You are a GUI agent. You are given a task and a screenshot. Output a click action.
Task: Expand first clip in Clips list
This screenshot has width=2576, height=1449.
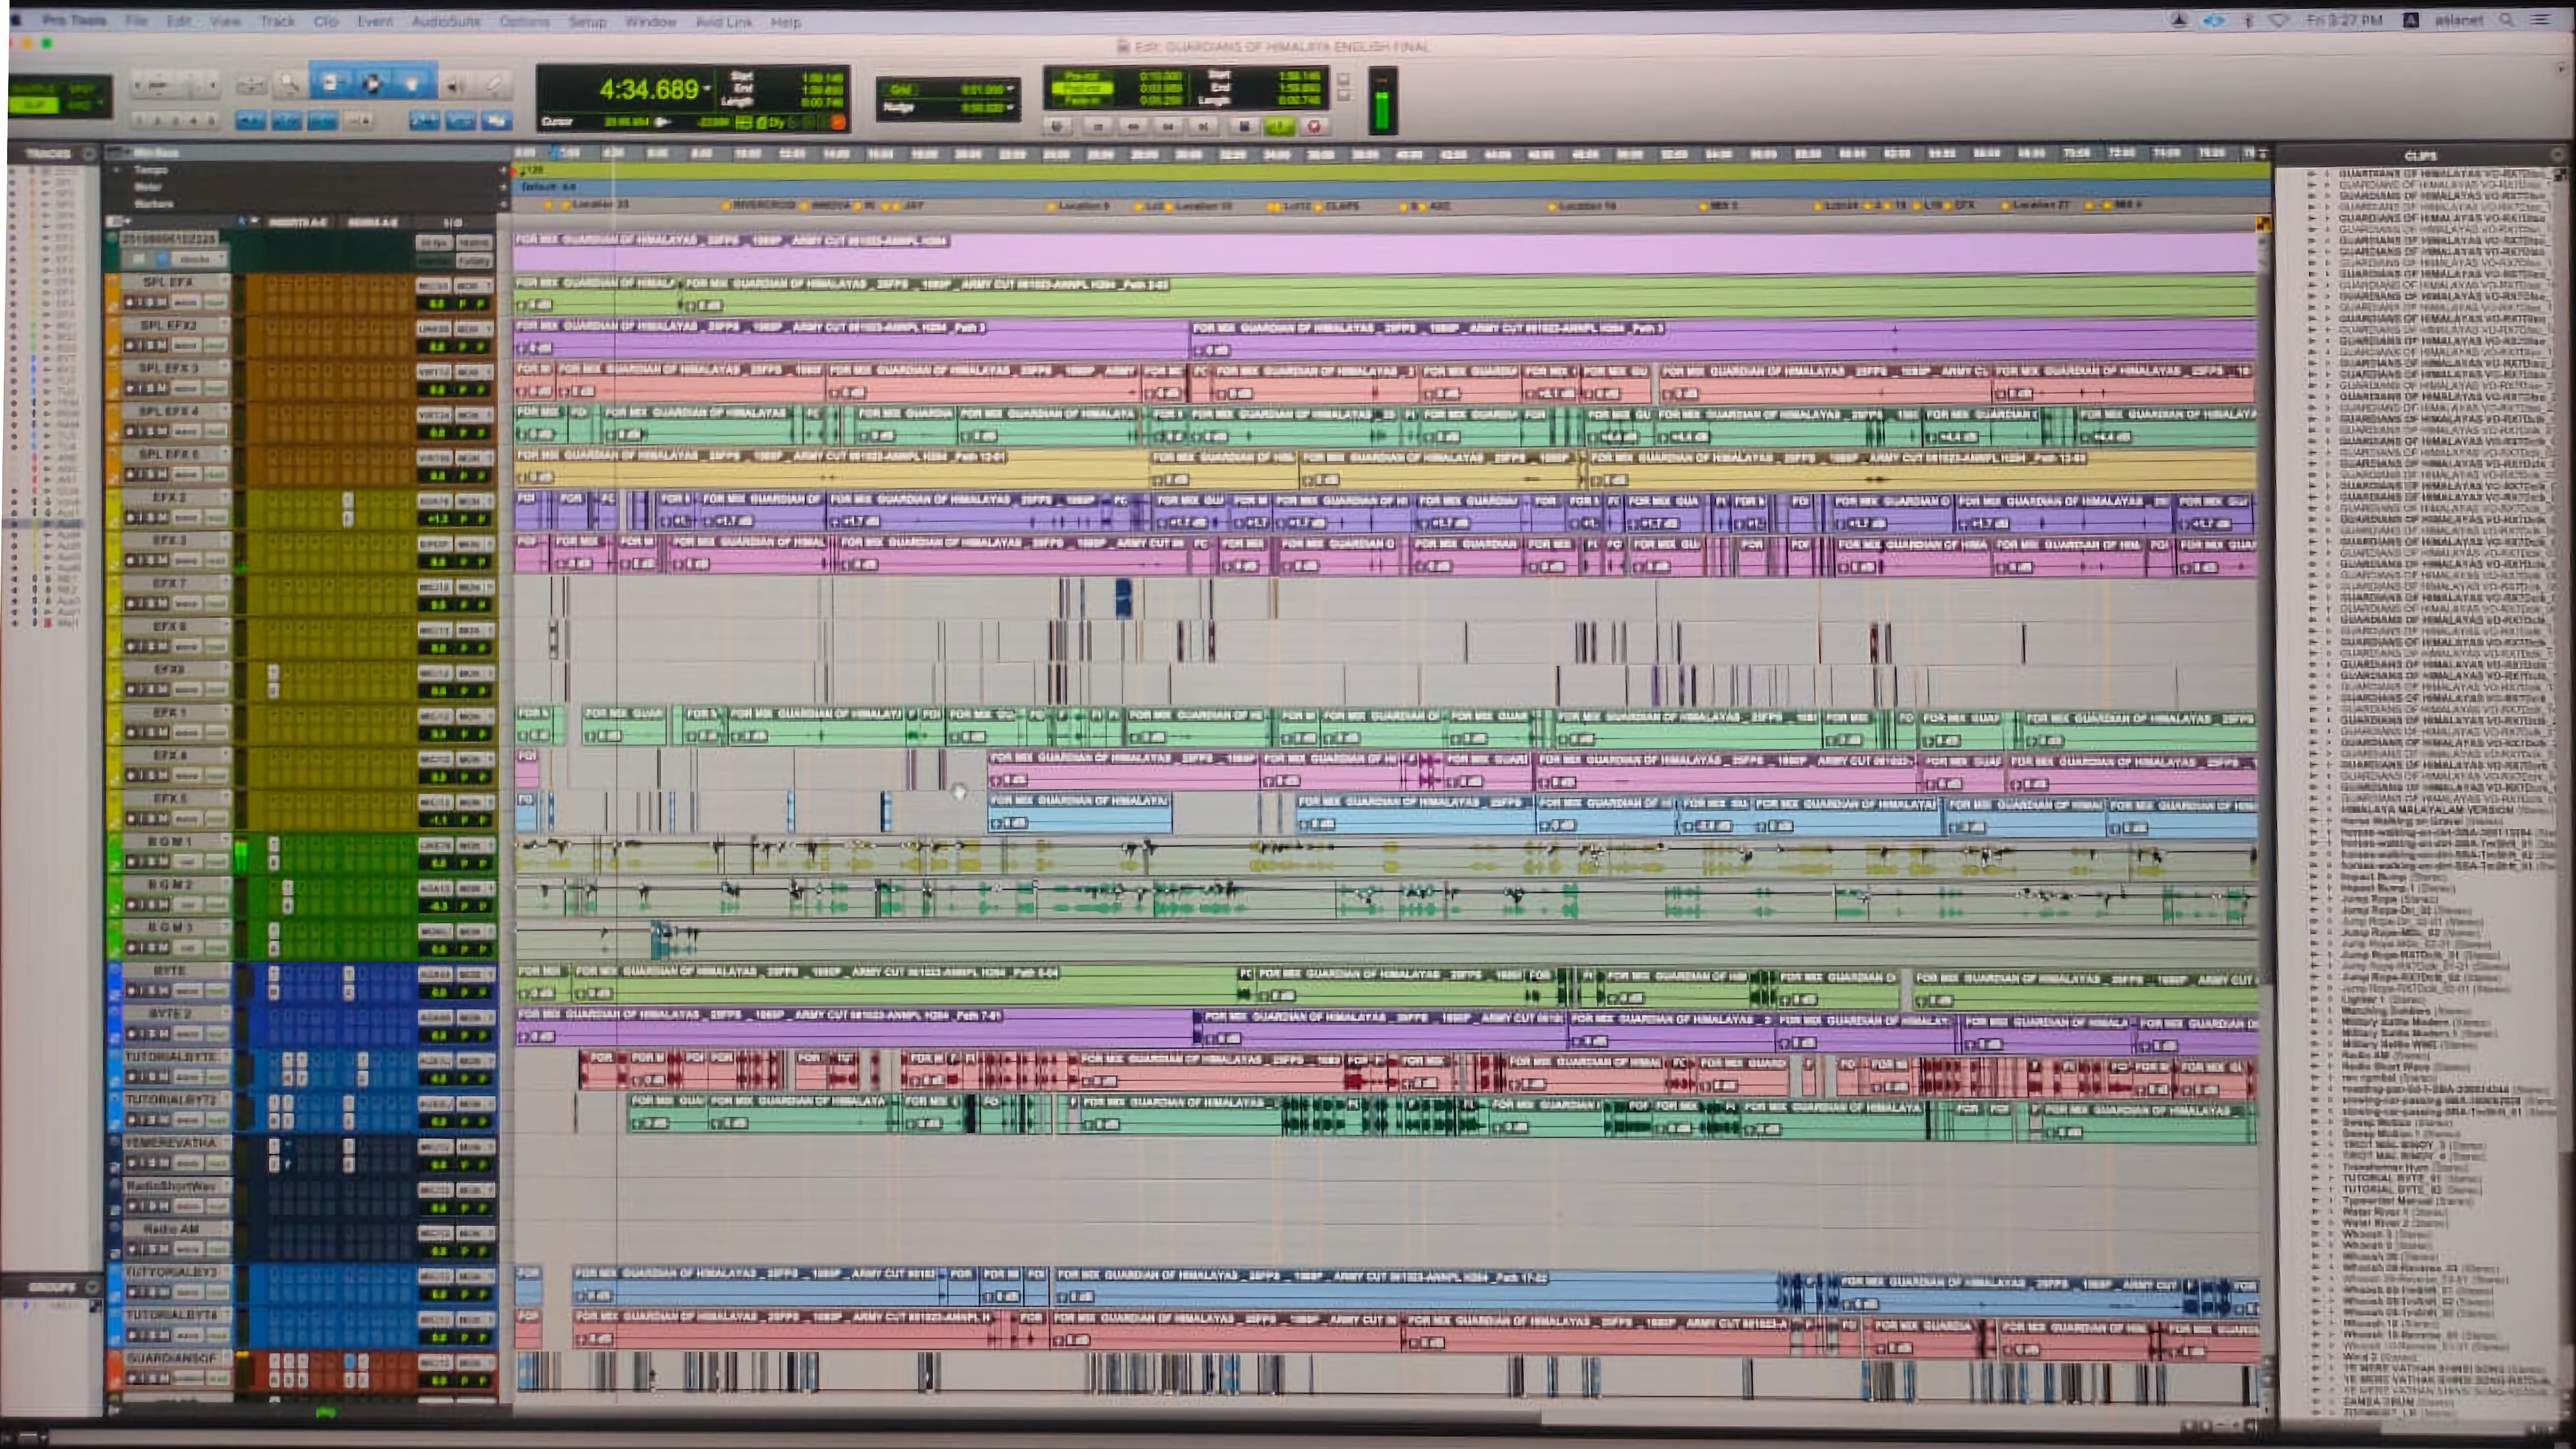[2311, 174]
